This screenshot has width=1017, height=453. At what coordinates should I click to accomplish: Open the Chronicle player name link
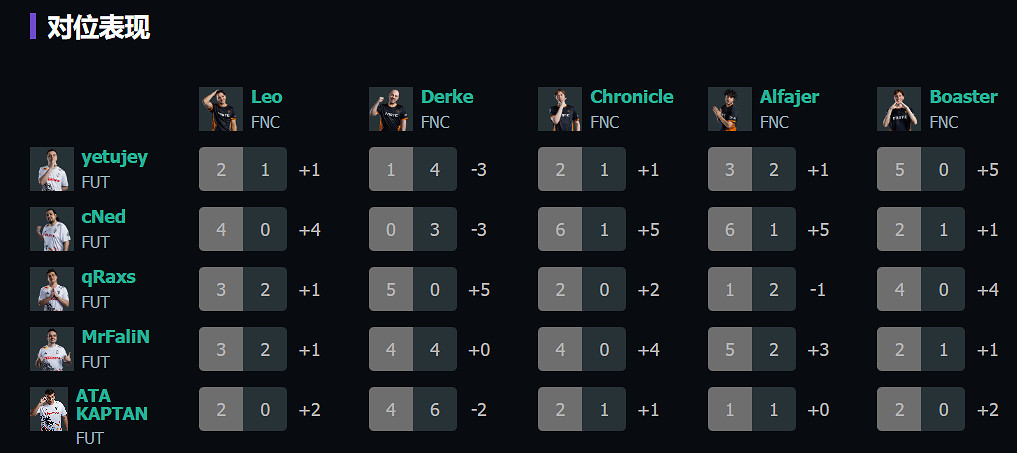tap(631, 97)
